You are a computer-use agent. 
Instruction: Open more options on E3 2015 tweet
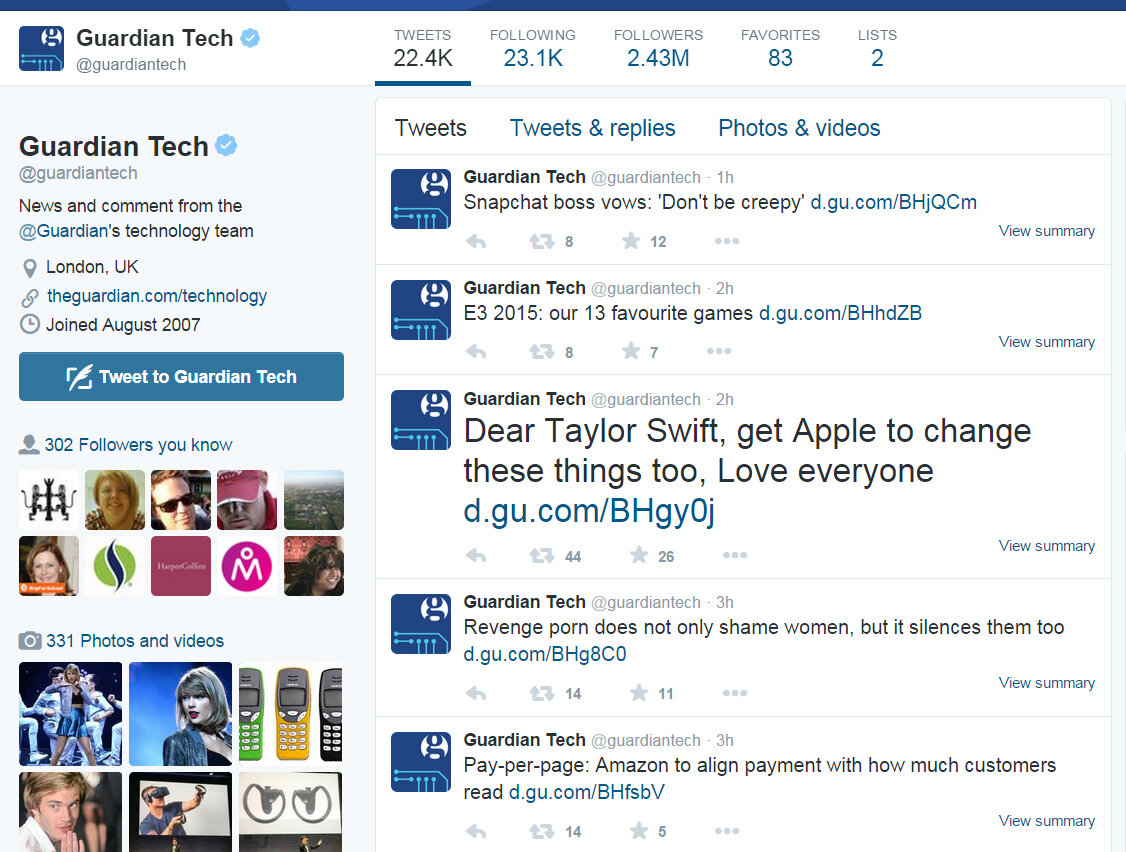tap(719, 351)
